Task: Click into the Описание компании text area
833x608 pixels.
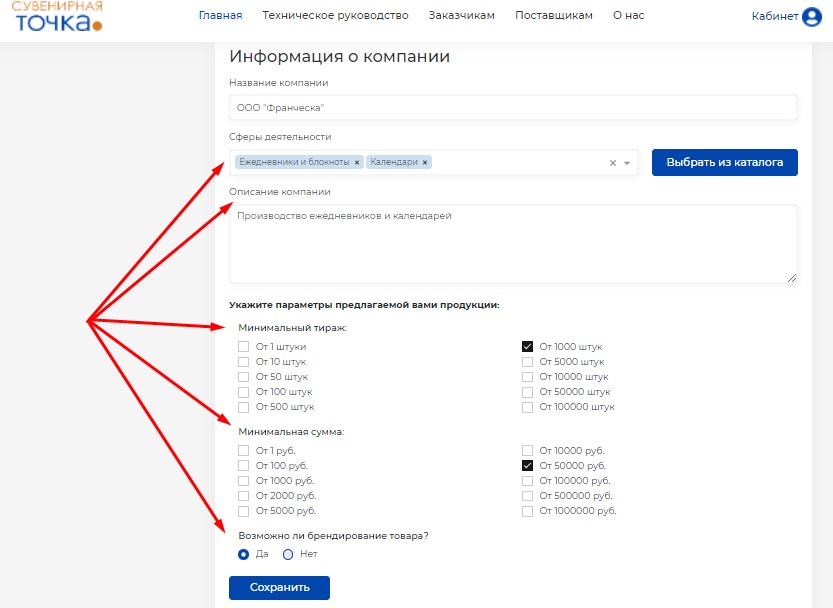Action: [513, 244]
